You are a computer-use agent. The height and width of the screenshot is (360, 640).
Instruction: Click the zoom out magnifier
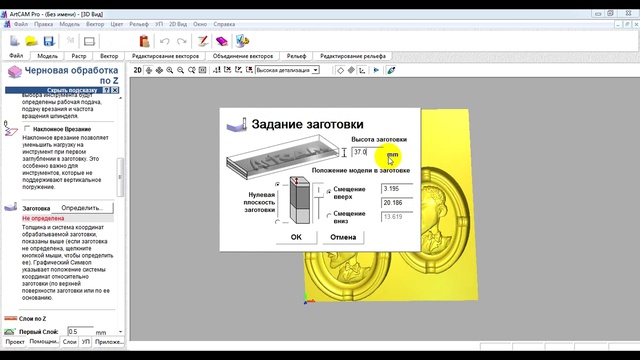pos(180,70)
